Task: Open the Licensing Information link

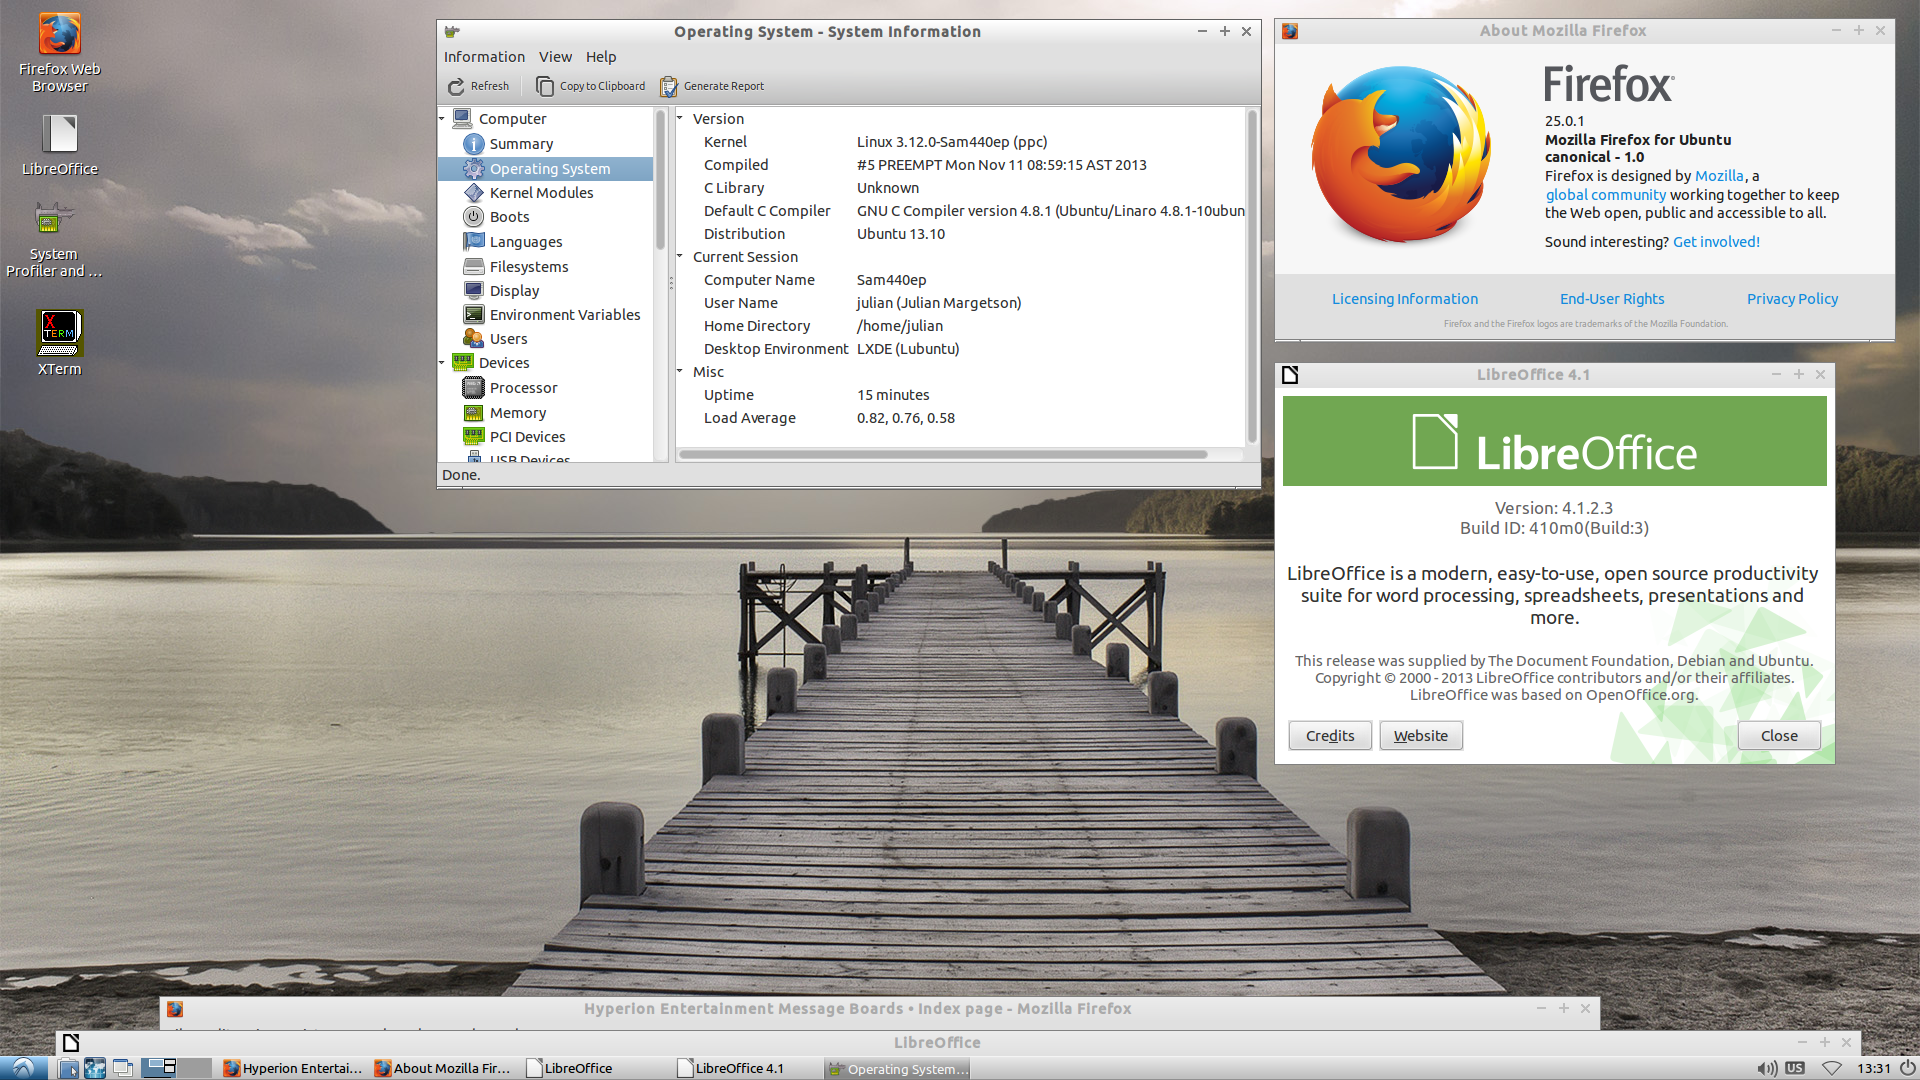Action: click(1404, 299)
